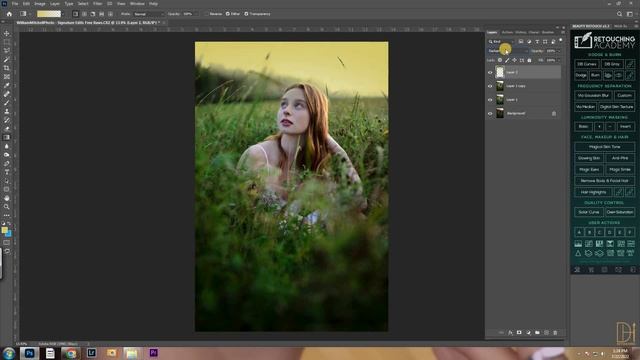Open Chrome from the taskbar
Image resolution: width=640 pixels, height=360 pixels.
(x=71, y=353)
